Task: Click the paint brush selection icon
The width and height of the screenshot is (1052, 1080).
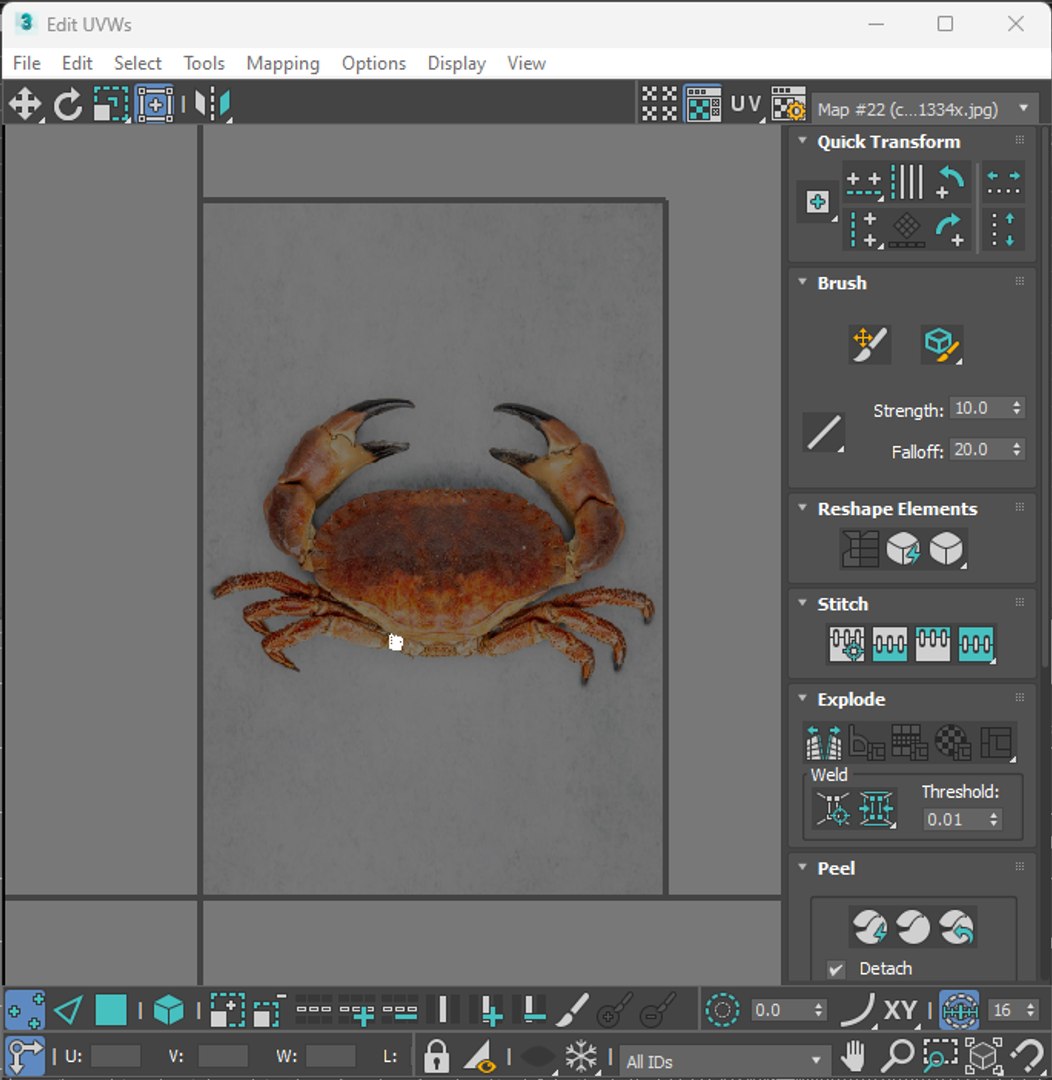Action: [572, 1010]
